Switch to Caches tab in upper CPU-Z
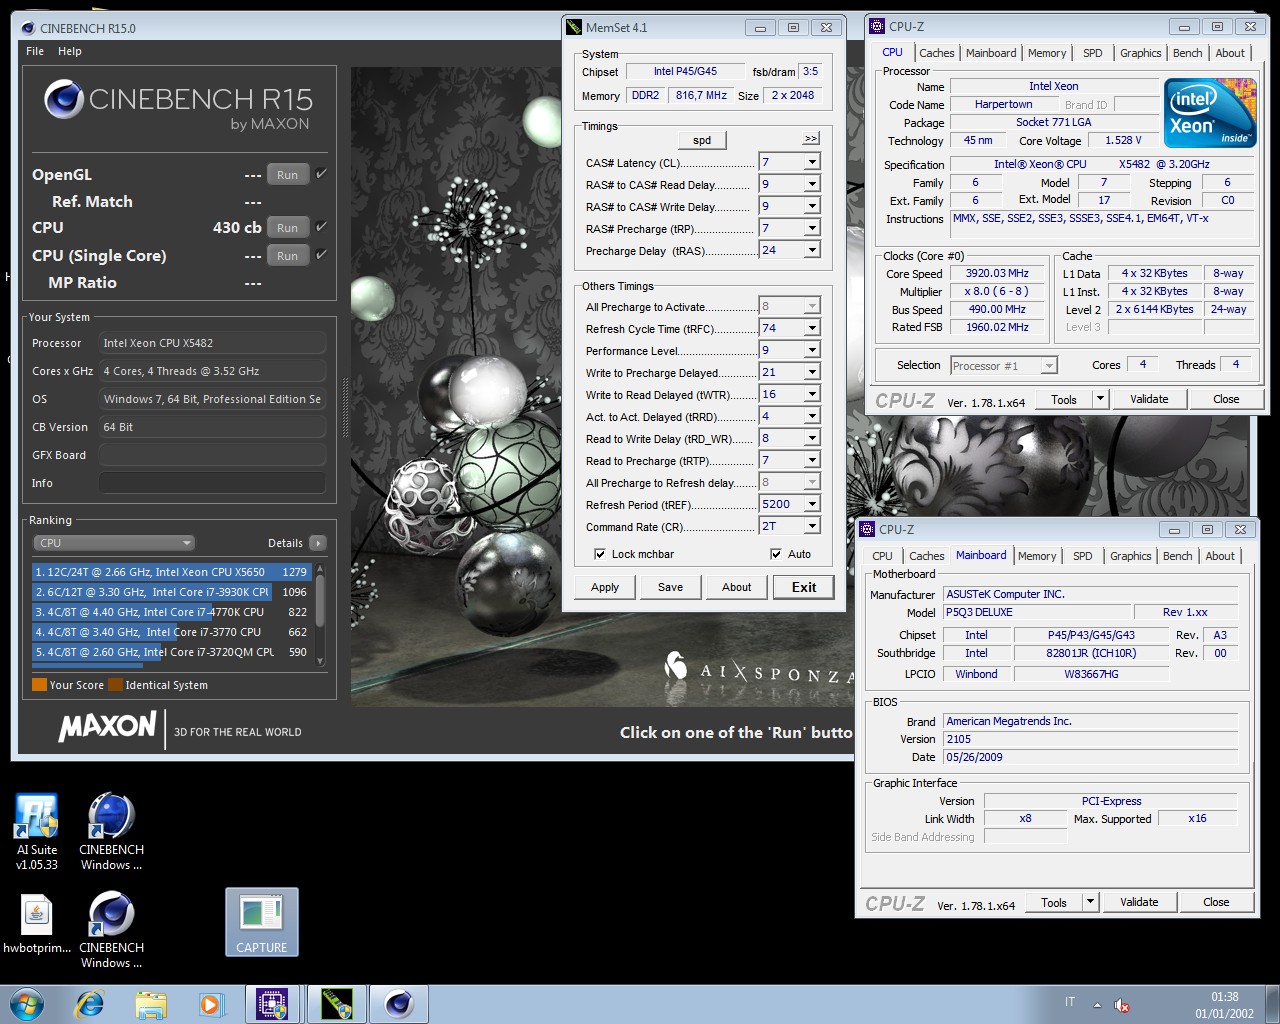Screen dimensions: 1280x1024 (x=937, y=53)
